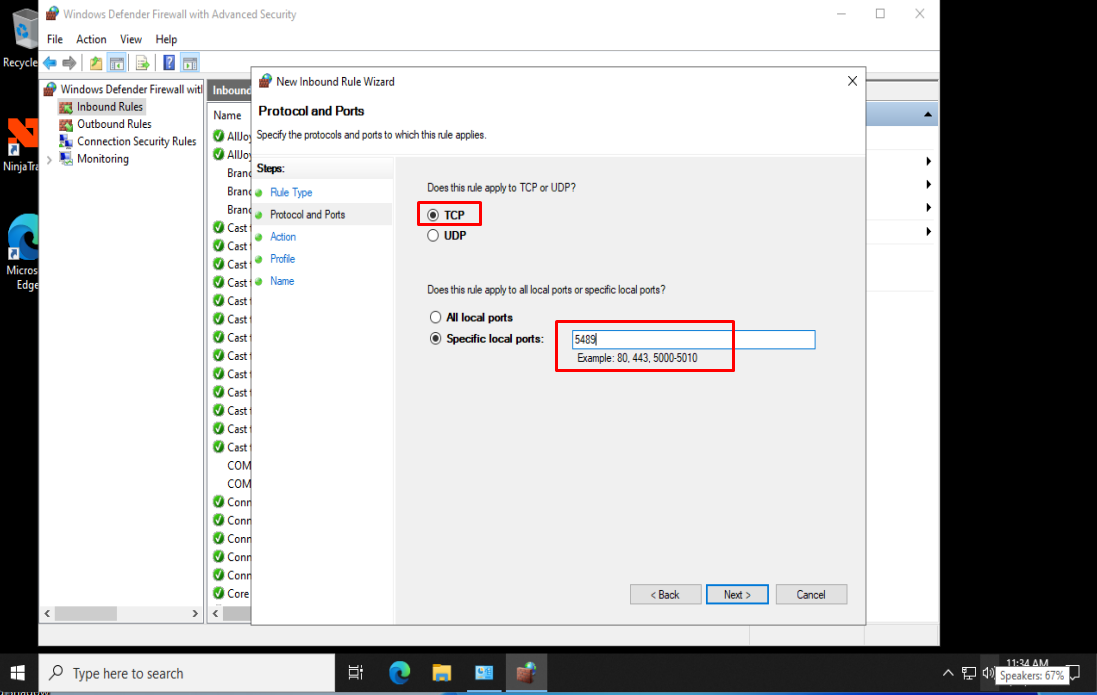Click the Name column header
This screenshot has width=1097, height=695.
pos(227,115)
